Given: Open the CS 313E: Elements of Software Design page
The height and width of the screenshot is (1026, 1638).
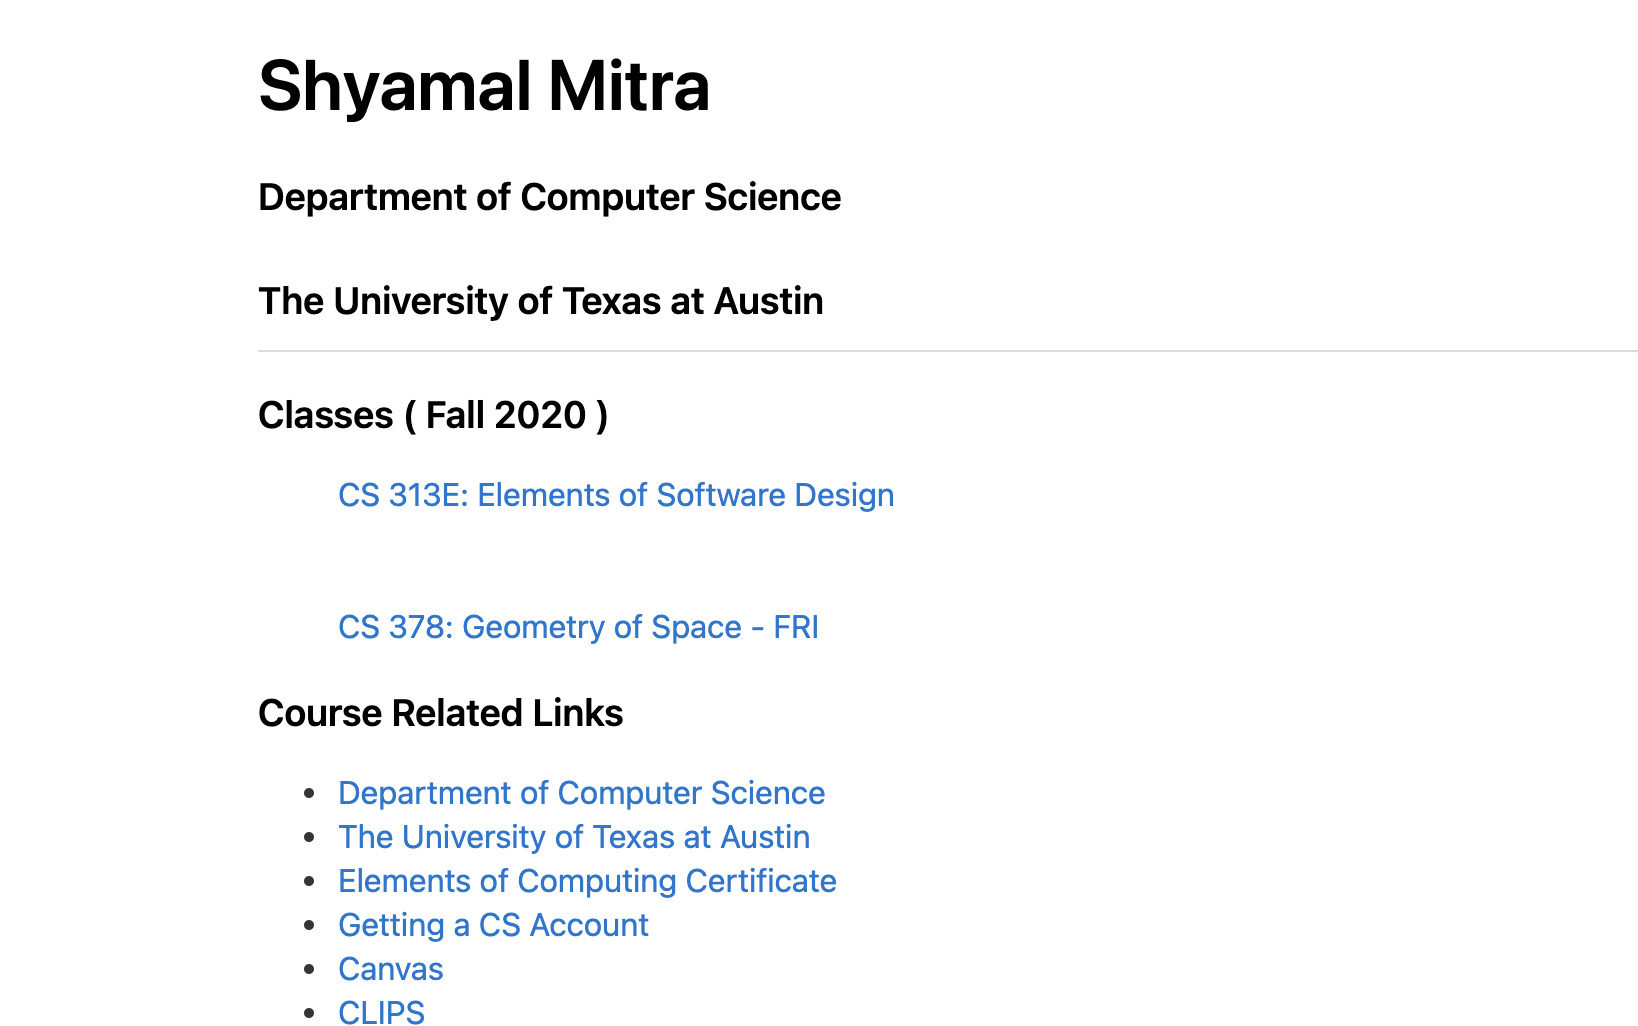Looking at the screenshot, I should (615, 495).
